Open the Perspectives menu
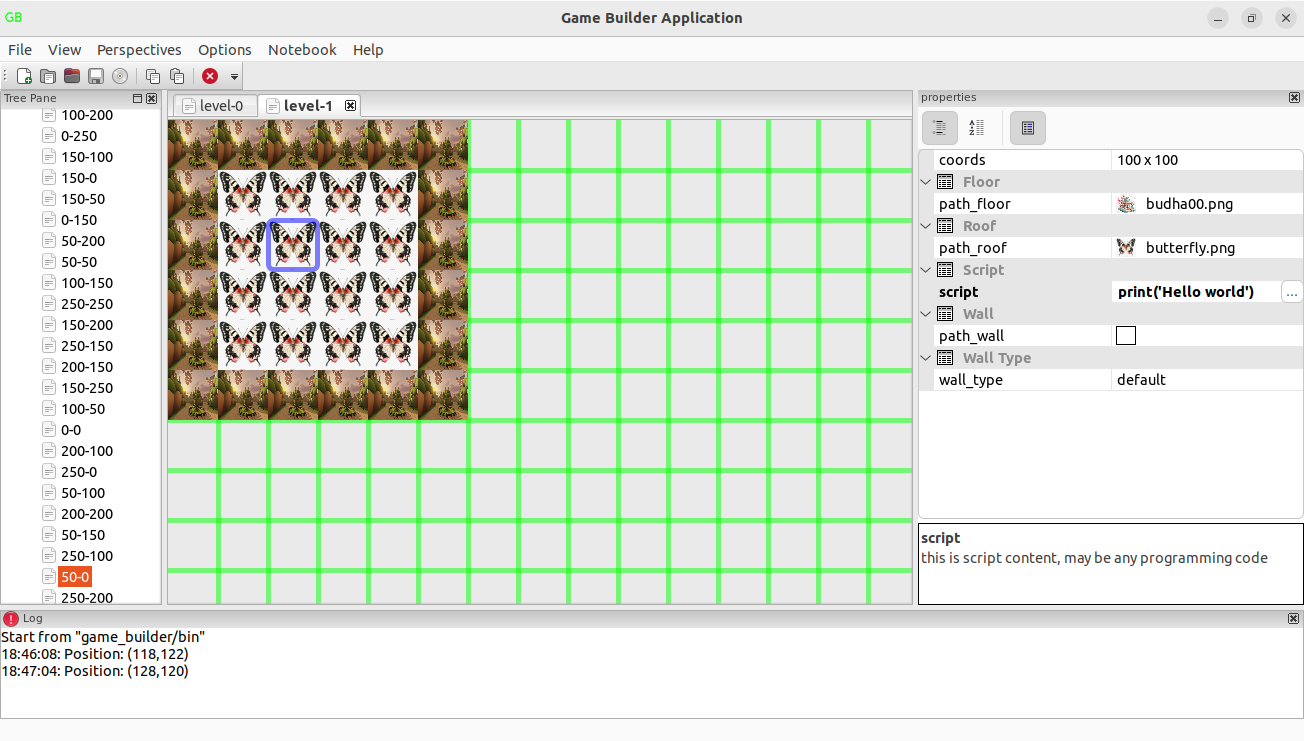 pos(139,50)
